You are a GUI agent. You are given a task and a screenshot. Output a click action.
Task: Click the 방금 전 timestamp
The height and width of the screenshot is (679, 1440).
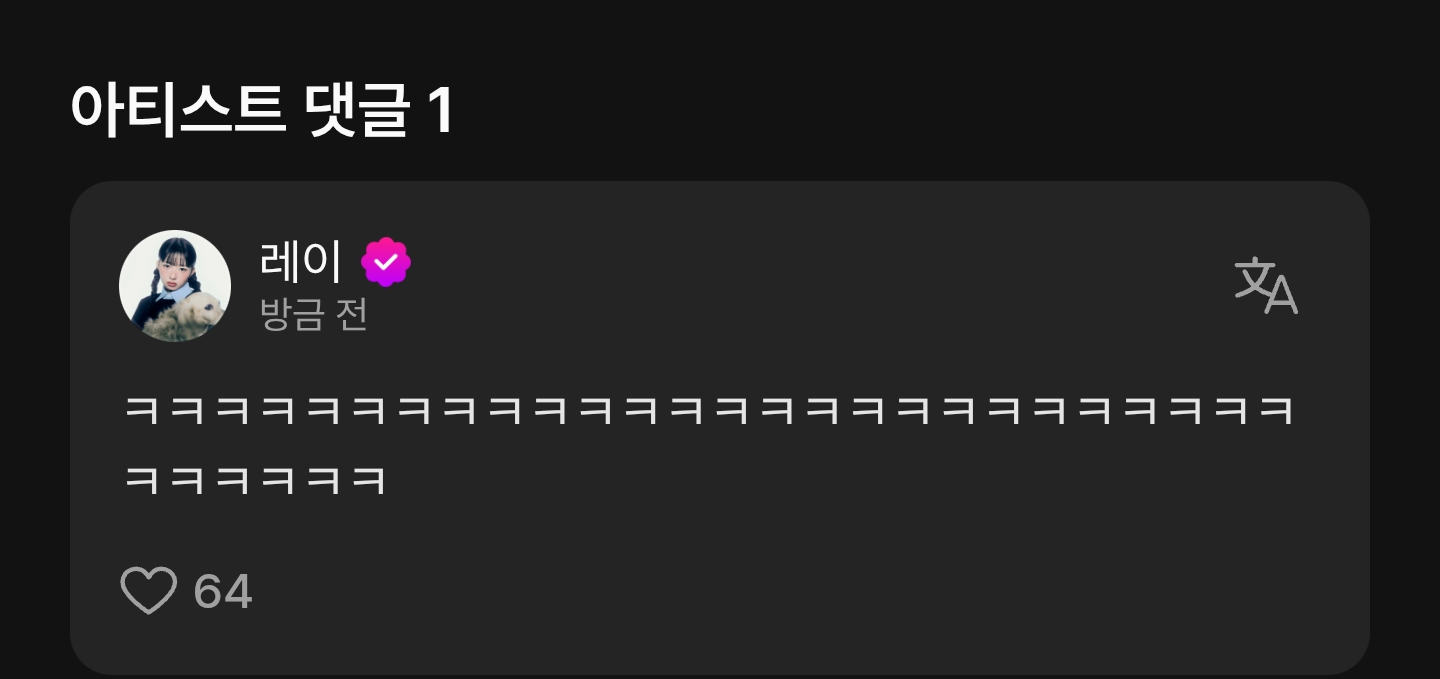tap(313, 315)
